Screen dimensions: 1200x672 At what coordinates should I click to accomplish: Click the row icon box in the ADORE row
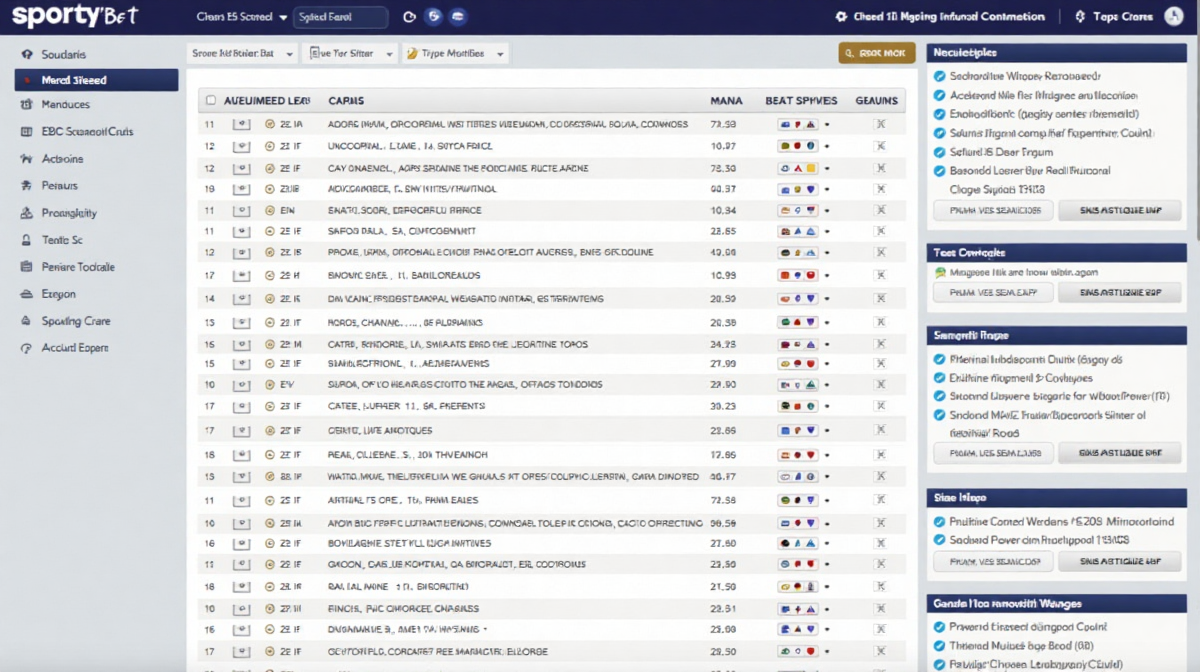(241, 125)
